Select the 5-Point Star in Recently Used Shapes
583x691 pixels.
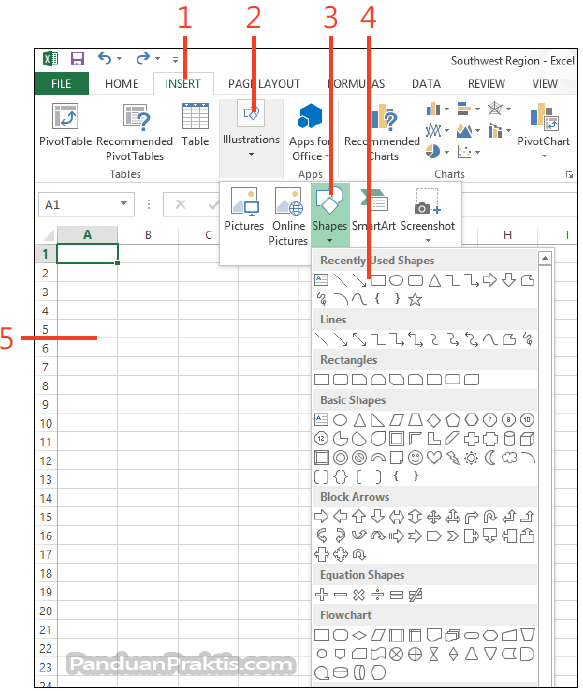[x=415, y=300]
